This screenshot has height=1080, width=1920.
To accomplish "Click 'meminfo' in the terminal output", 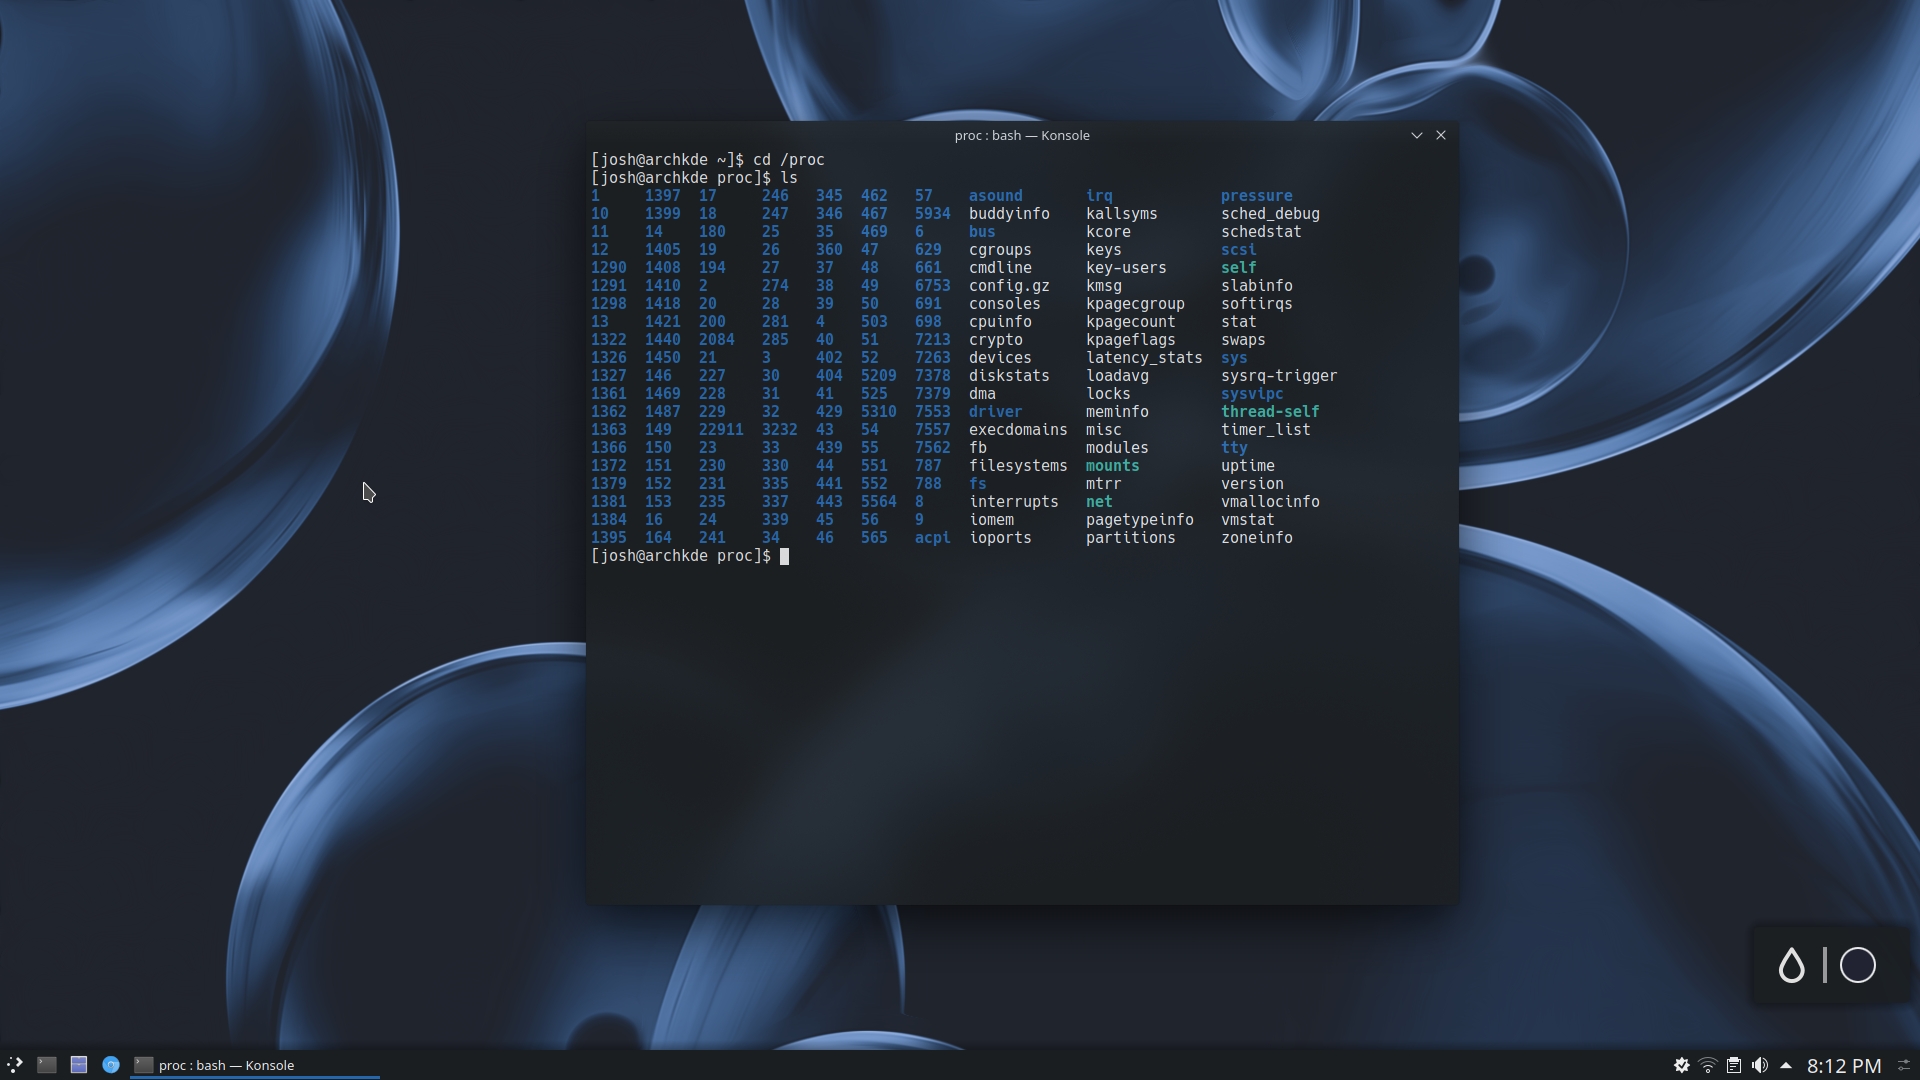I will click(1117, 412).
